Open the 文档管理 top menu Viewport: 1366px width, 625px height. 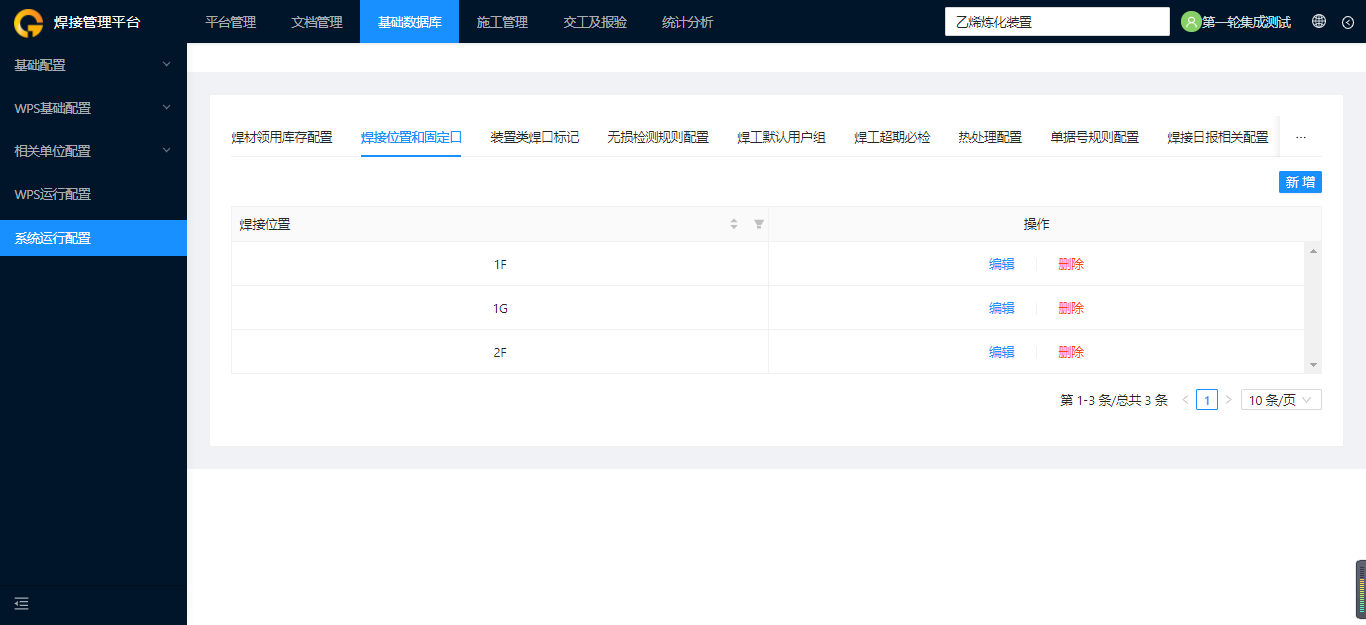(317, 22)
